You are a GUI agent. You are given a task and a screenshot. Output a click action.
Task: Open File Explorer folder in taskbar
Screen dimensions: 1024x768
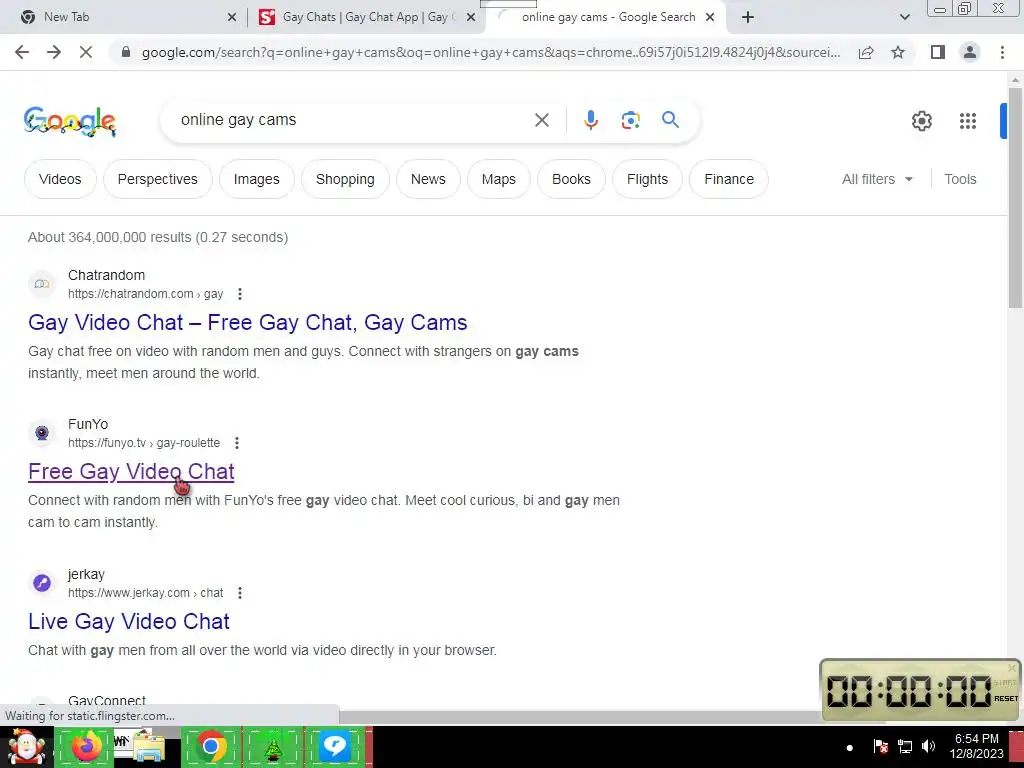[x=148, y=747]
